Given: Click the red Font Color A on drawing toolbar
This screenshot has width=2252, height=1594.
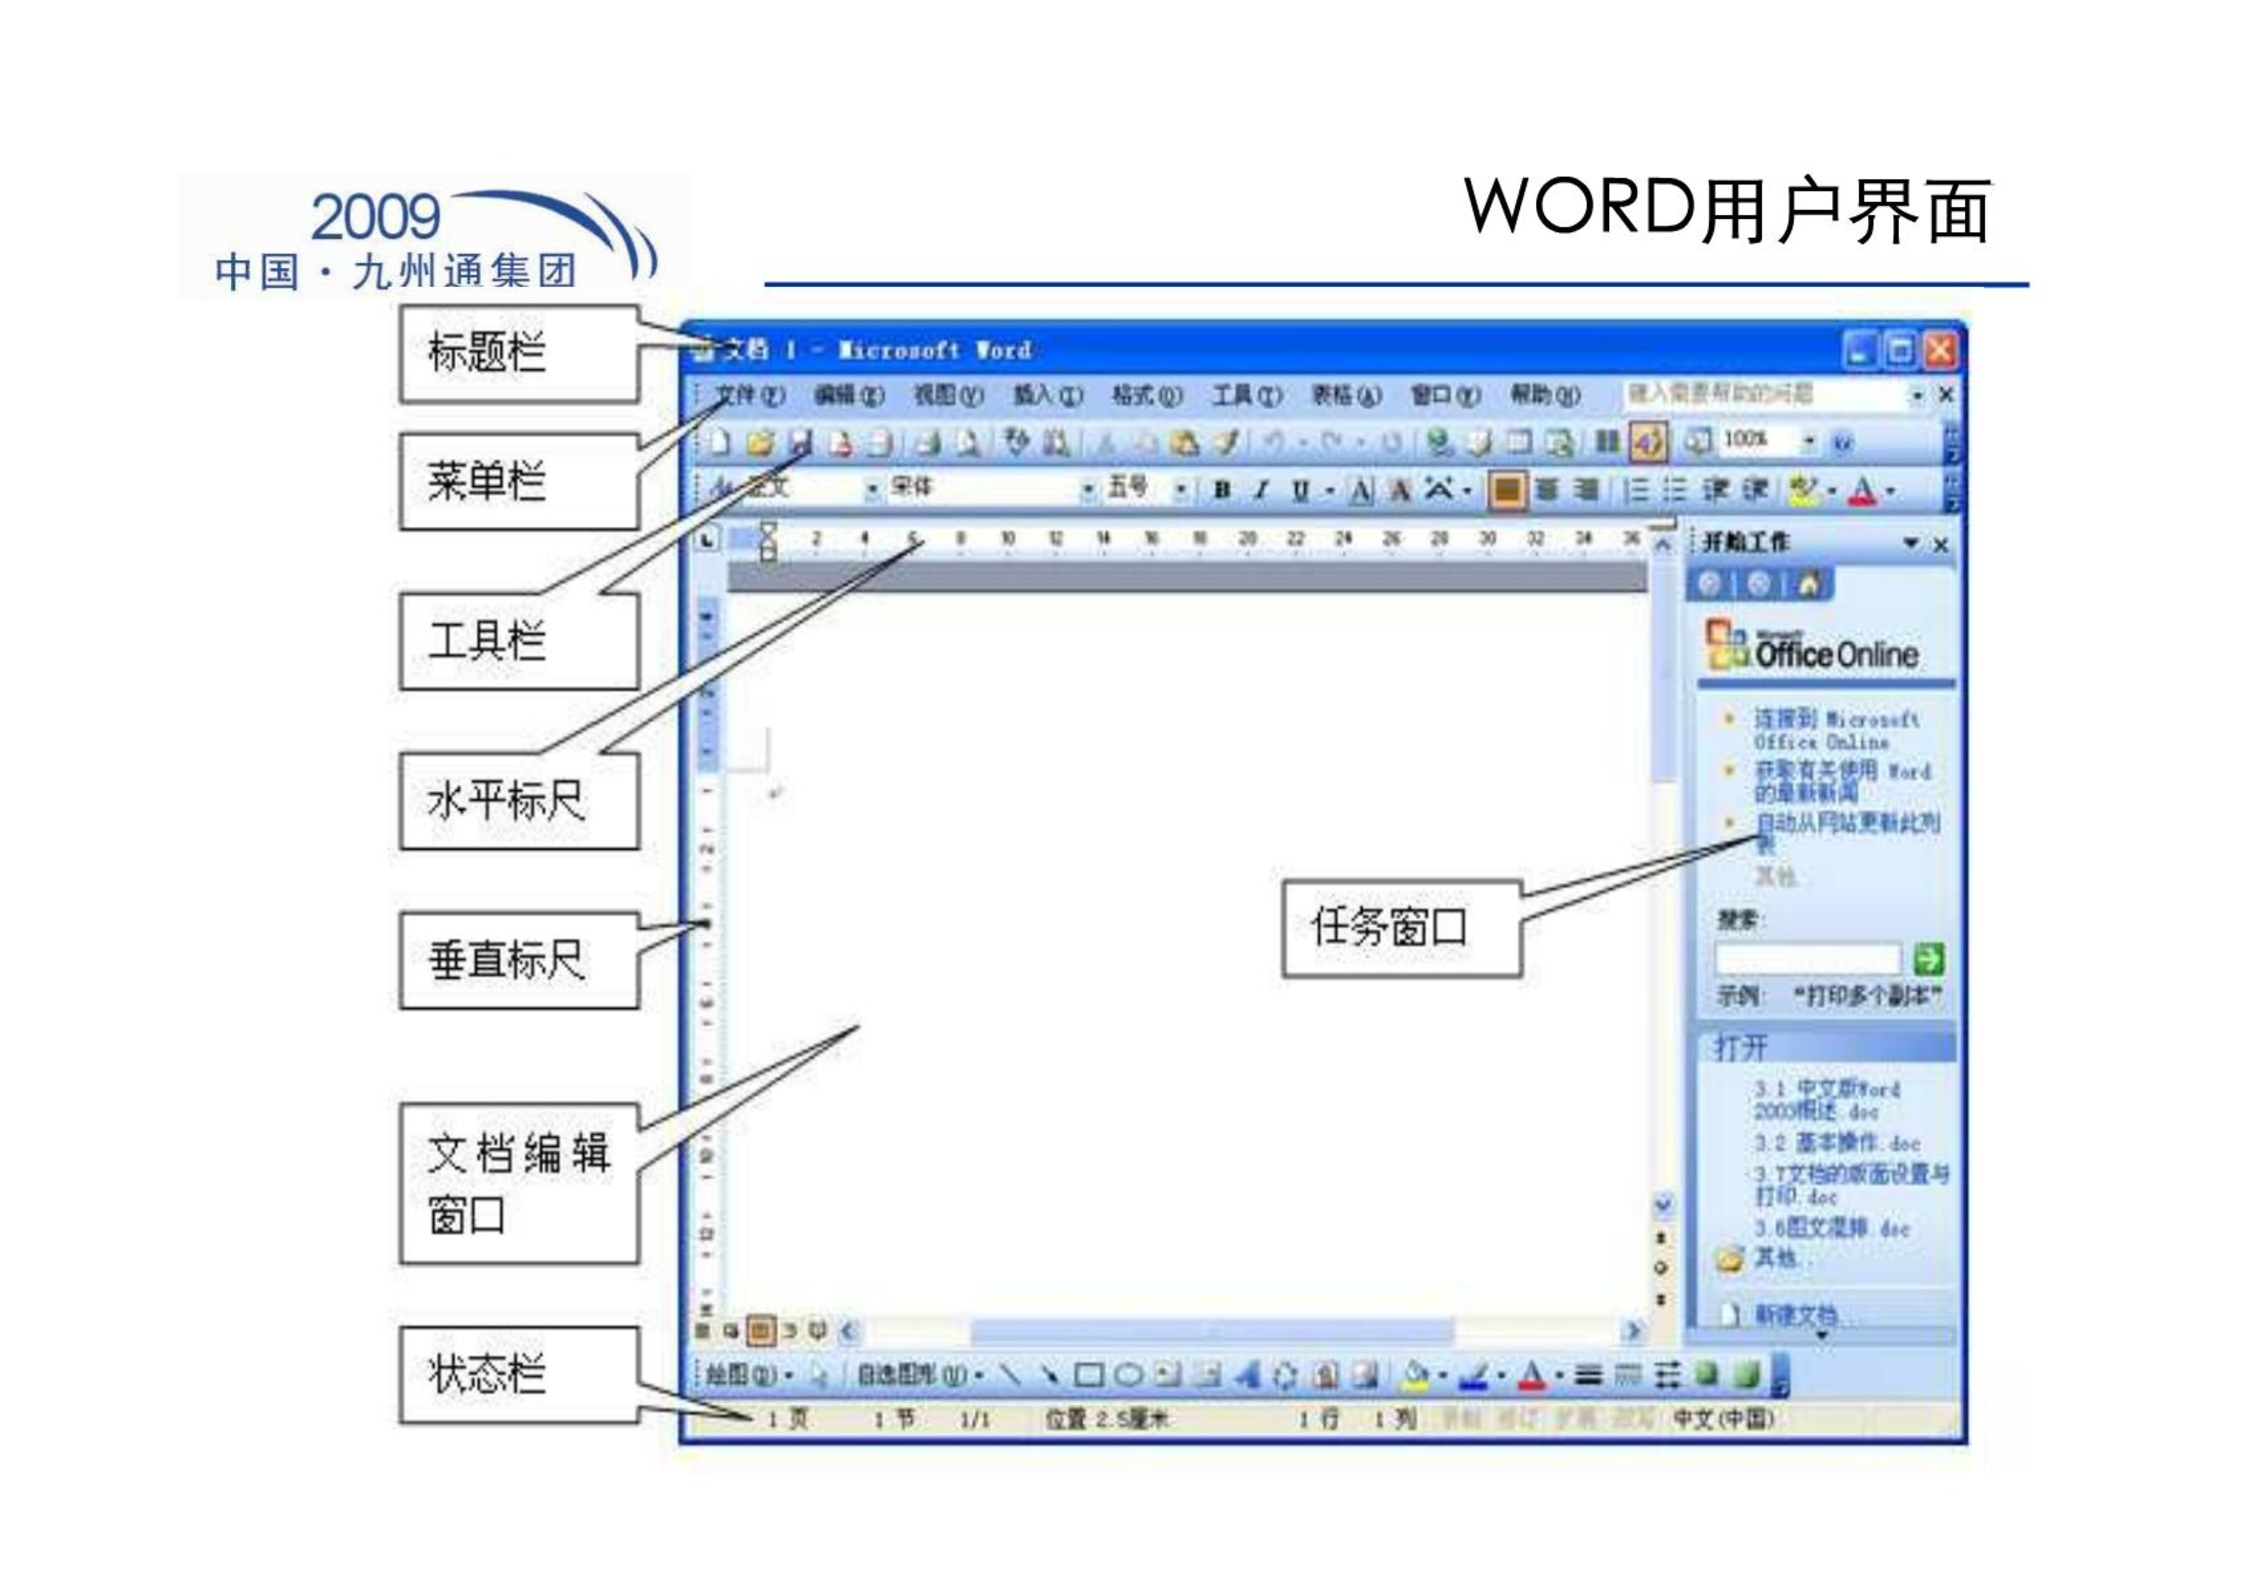Looking at the screenshot, I should 1531,1377.
